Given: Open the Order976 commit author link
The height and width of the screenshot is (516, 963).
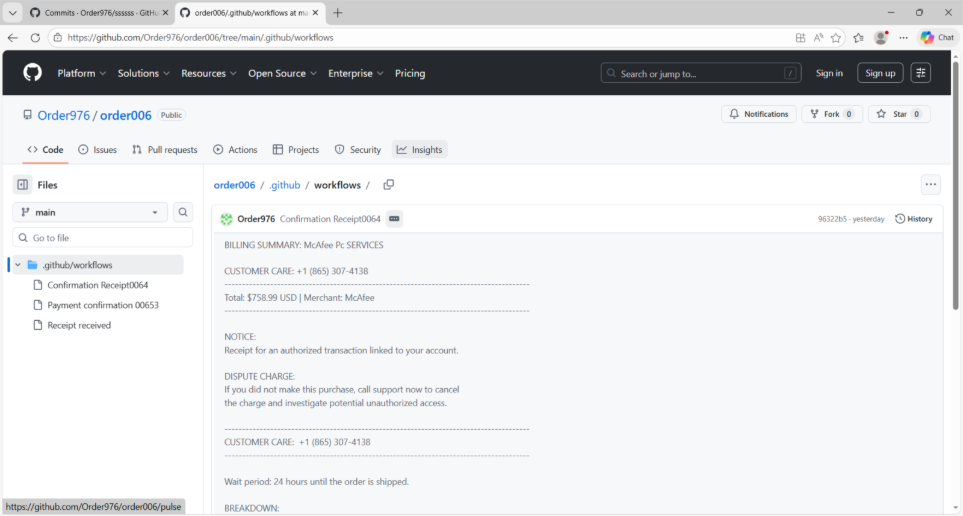Looking at the screenshot, I should click(256, 219).
